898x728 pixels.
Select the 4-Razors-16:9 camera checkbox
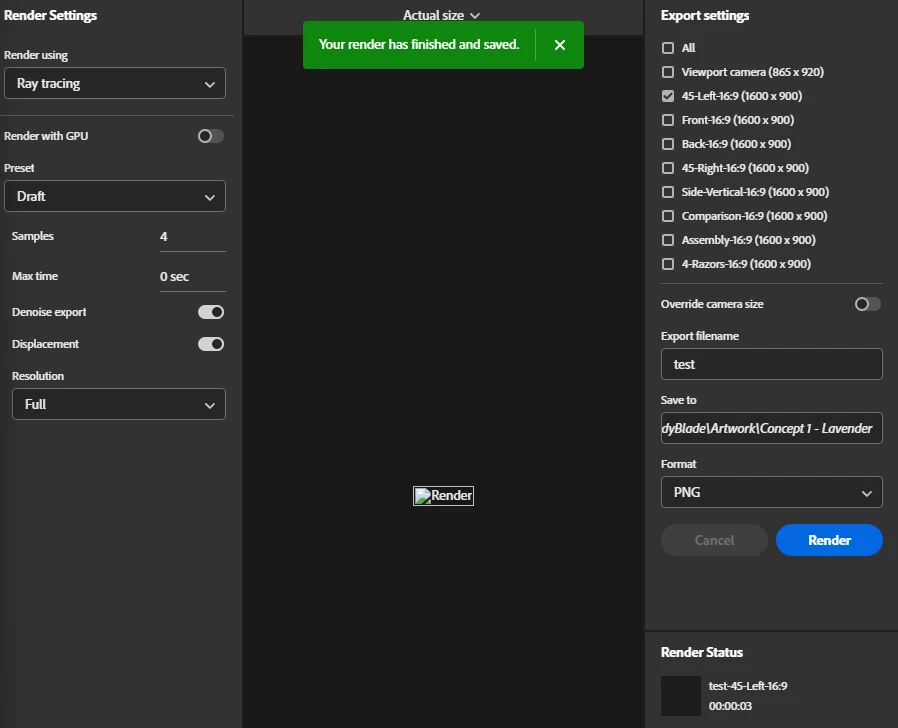point(668,264)
